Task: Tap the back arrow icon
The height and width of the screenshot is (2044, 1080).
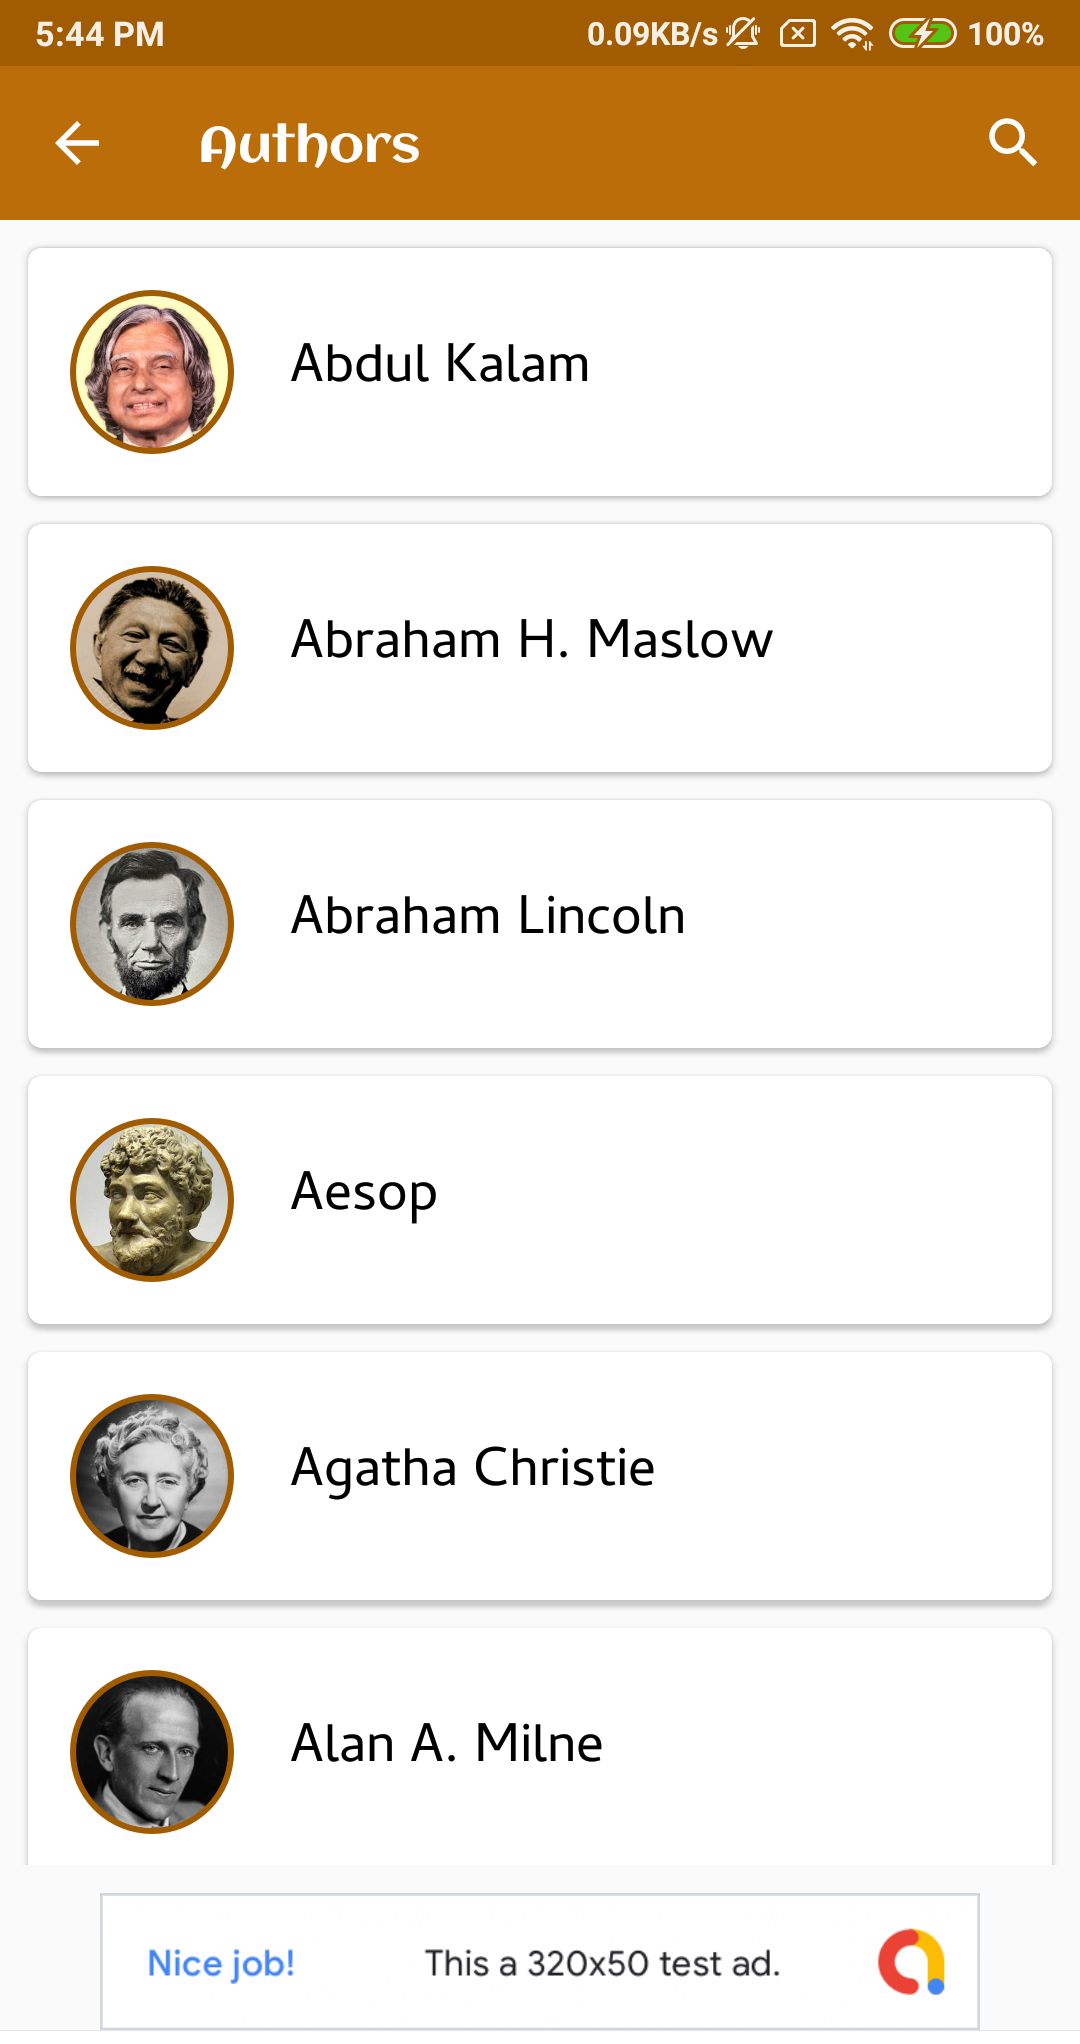Action: 77,143
